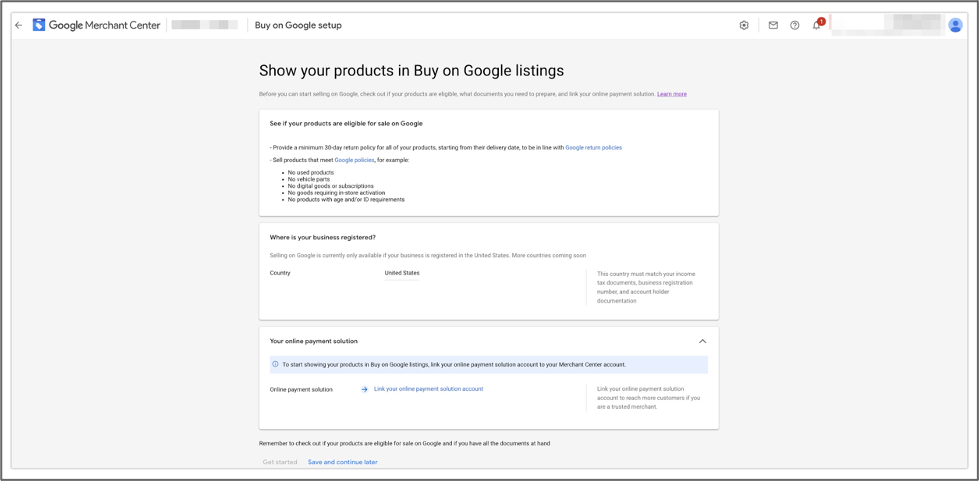979x481 pixels.
Task: Open the Google policies link
Action: [354, 161]
